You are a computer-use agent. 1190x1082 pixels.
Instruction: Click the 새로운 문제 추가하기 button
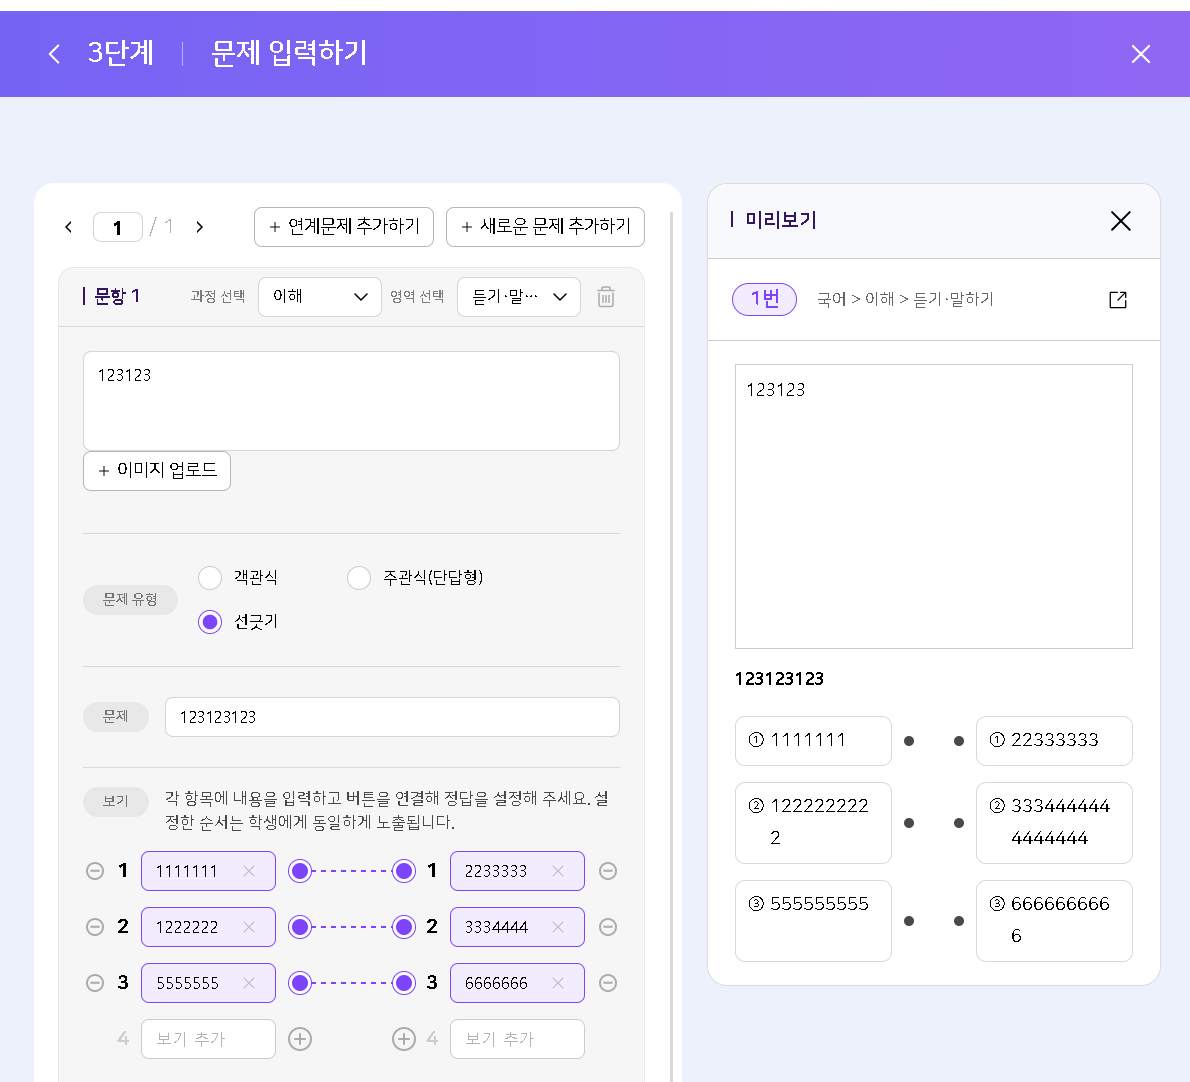tap(545, 227)
